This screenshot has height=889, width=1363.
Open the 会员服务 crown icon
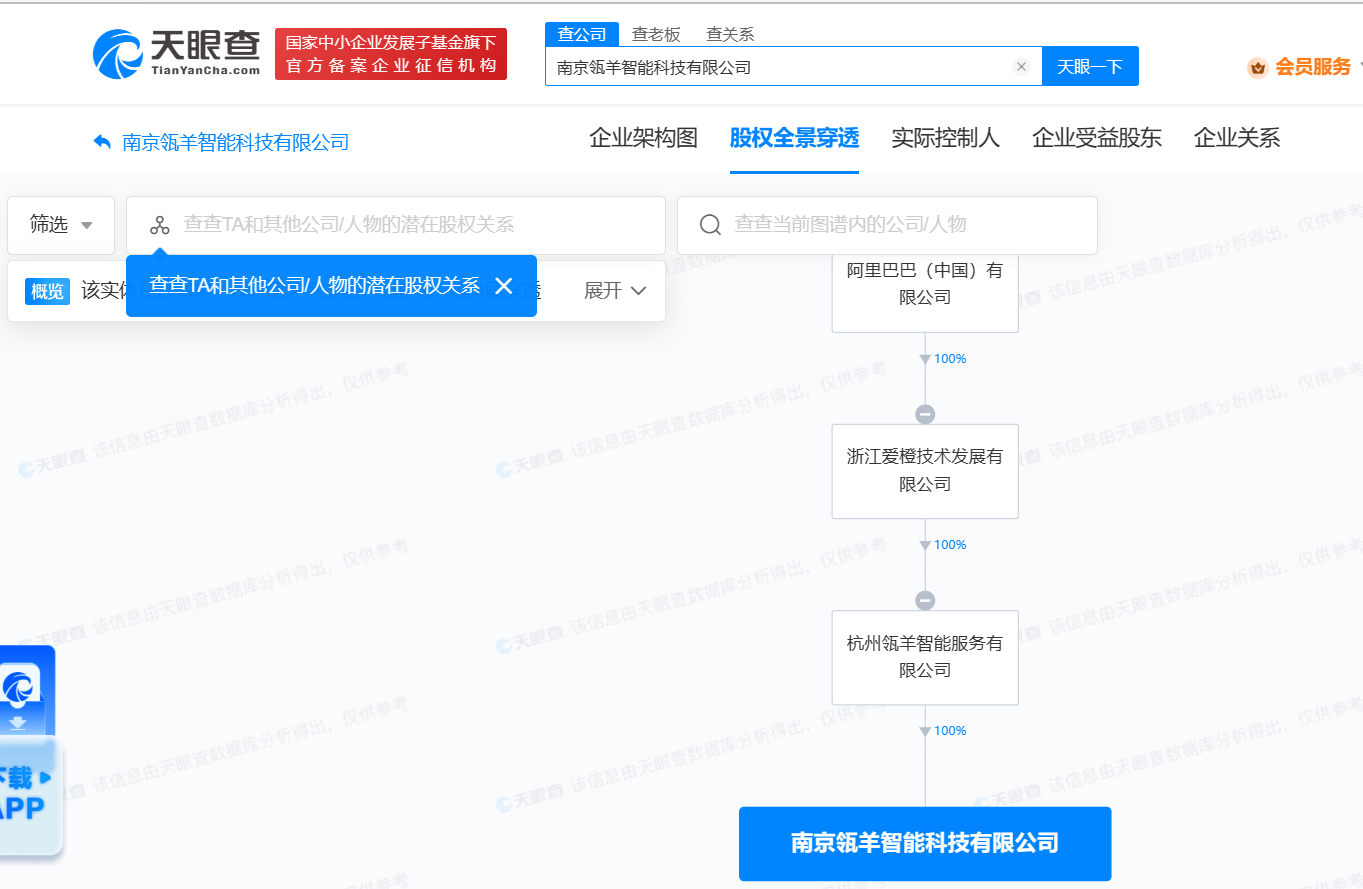[1258, 68]
